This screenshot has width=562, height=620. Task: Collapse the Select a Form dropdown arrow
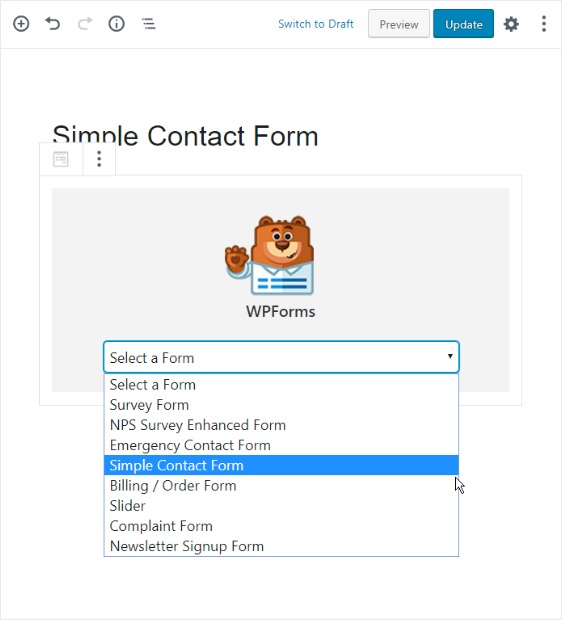click(x=450, y=356)
